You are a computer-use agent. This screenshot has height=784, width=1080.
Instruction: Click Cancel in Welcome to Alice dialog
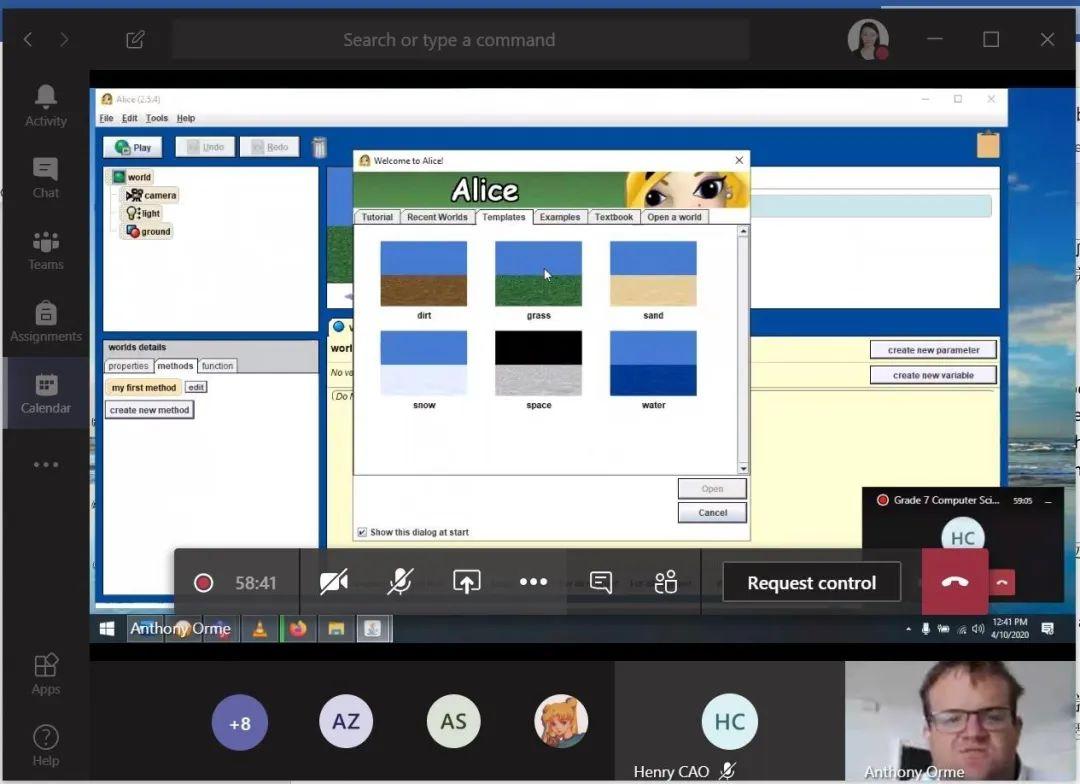[x=712, y=513]
